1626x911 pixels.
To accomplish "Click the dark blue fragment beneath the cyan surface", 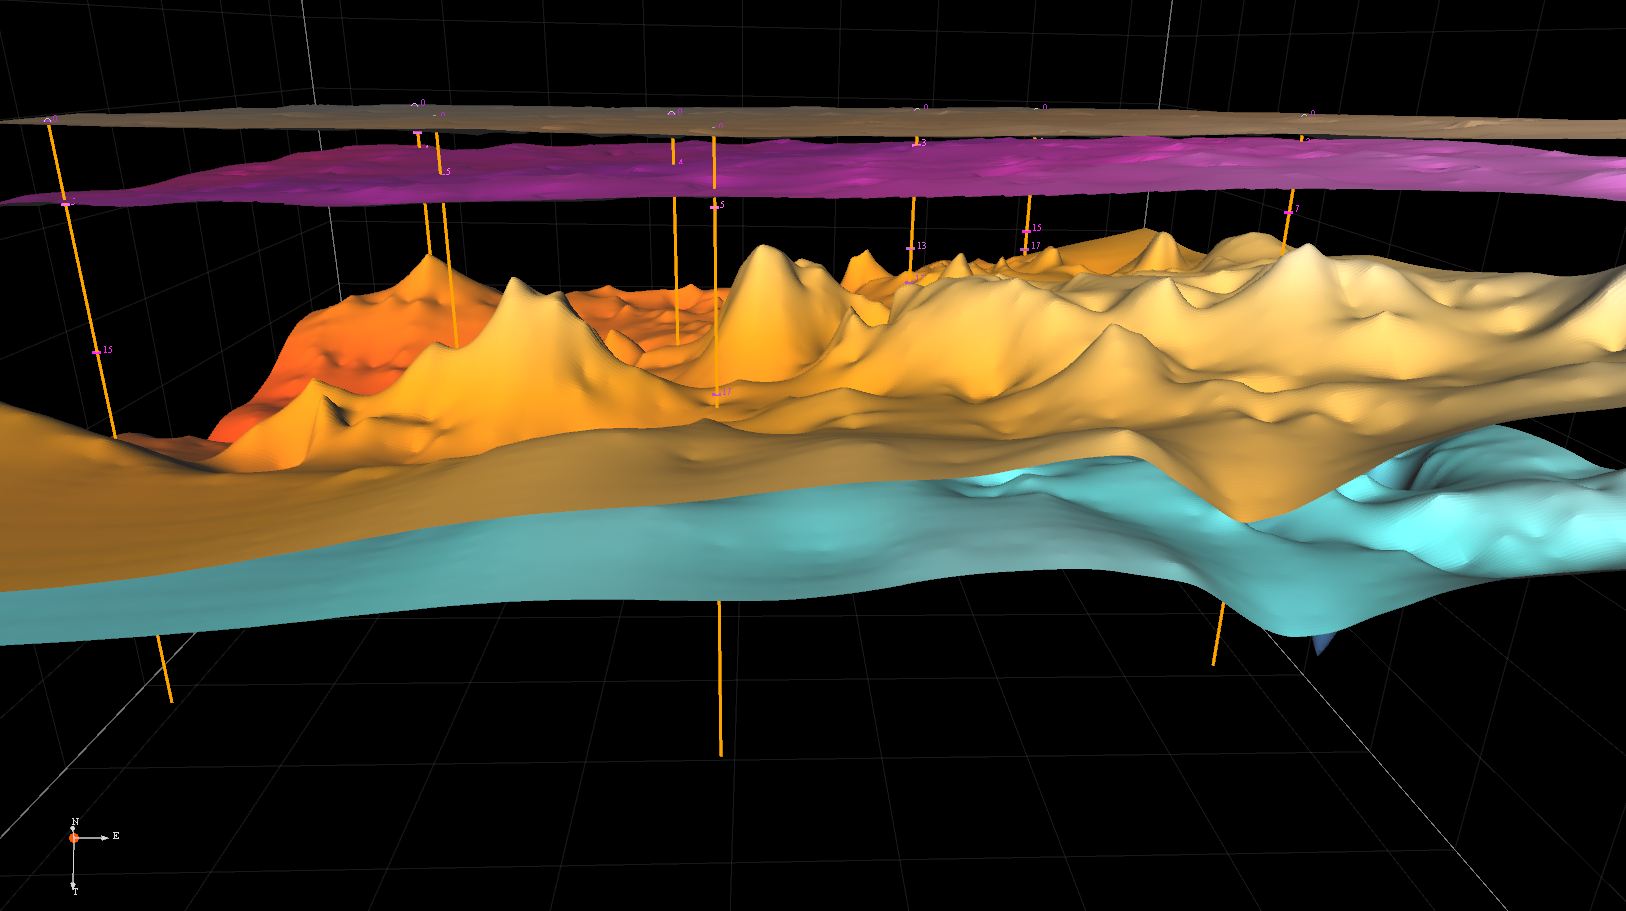I will [1322, 645].
